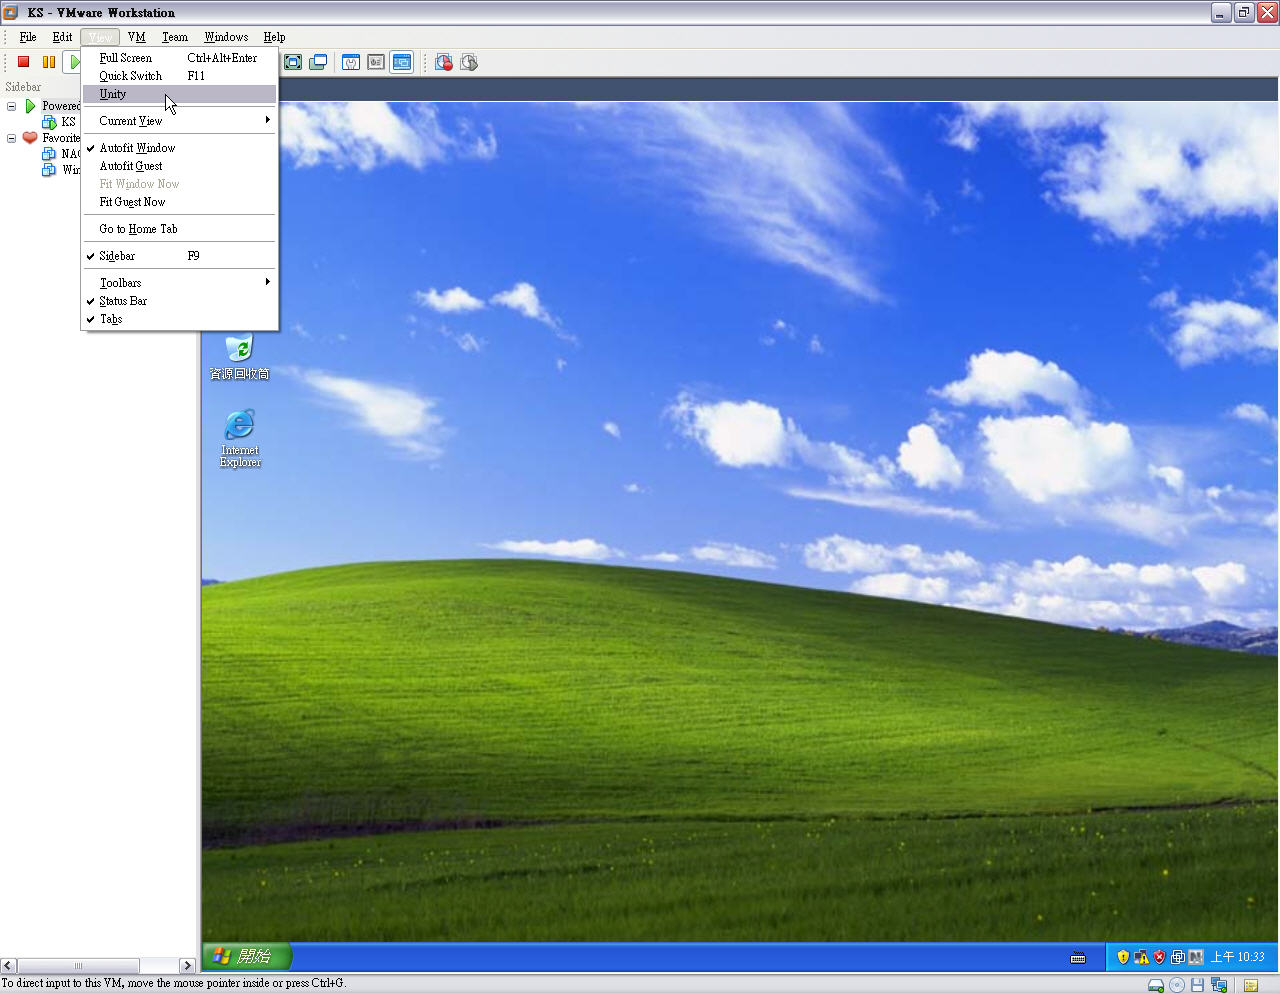The image size is (1280, 994).
Task: Click the yellow security shield tray icon
Action: [x=1123, y=957]
